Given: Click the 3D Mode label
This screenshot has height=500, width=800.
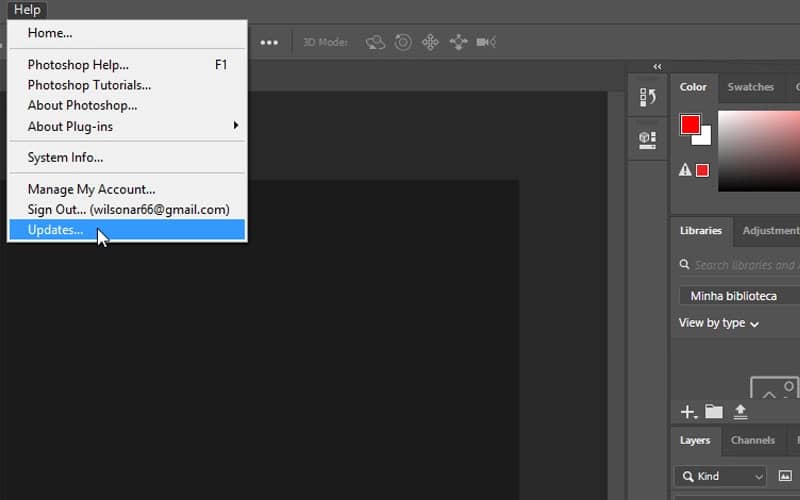Looking at the screenshot, I should click(x=326, y=42).
